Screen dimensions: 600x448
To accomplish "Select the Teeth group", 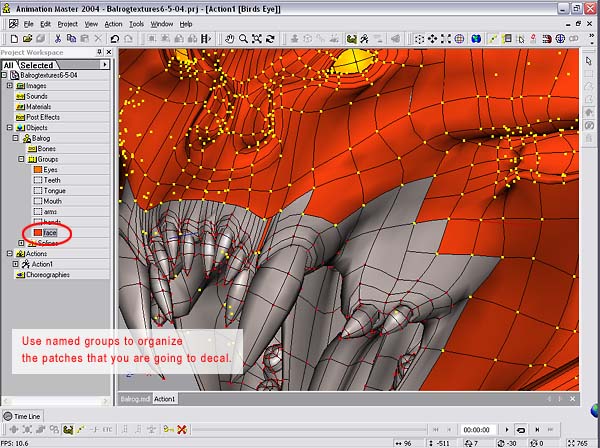I will pos(53,180).
